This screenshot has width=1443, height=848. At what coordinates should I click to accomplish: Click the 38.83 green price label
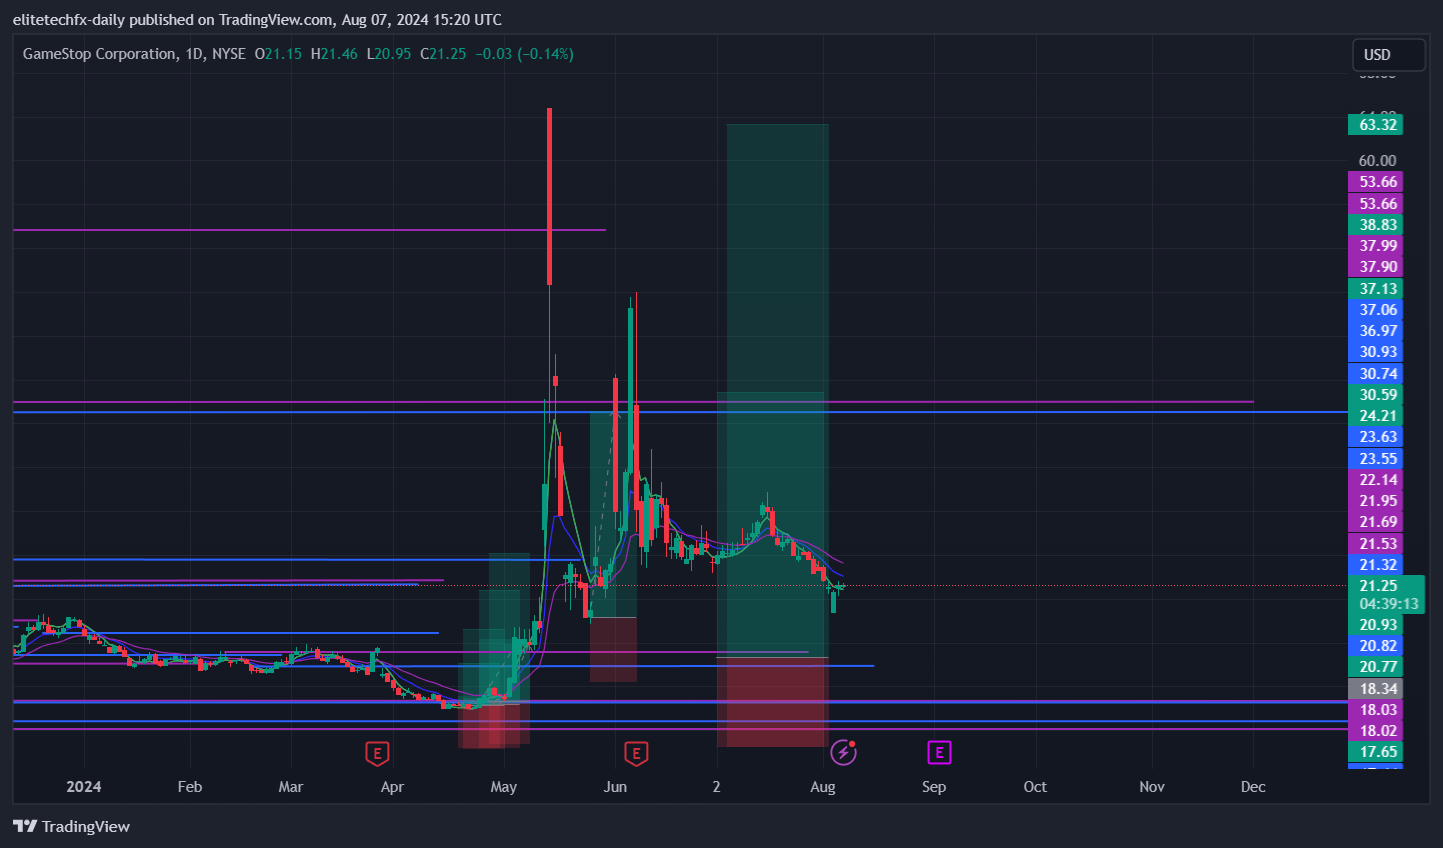[1376, 225]
